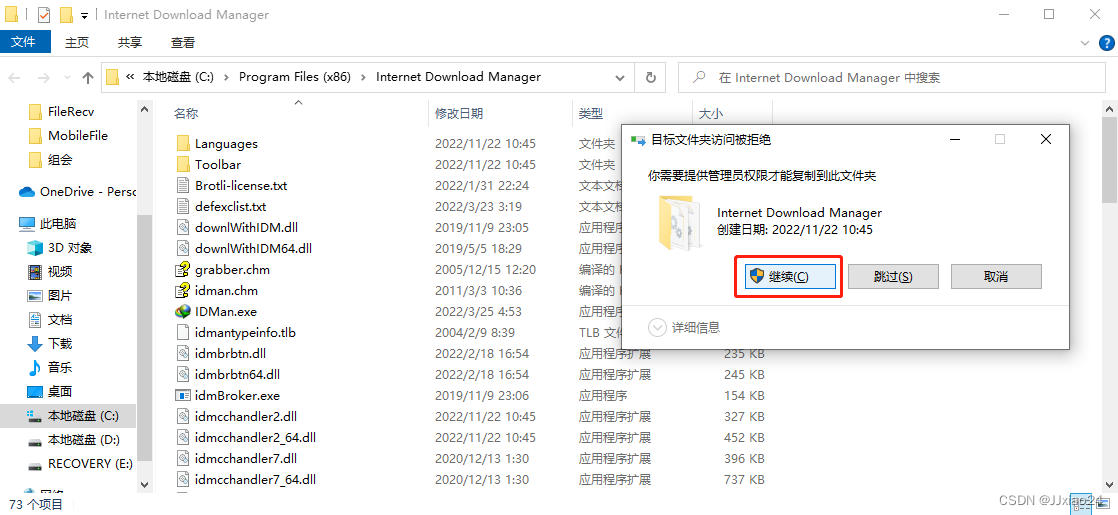Select the idmantypeinfo.tlb file icon
This screenshot has height=515, width=1118.
(183, 332)
